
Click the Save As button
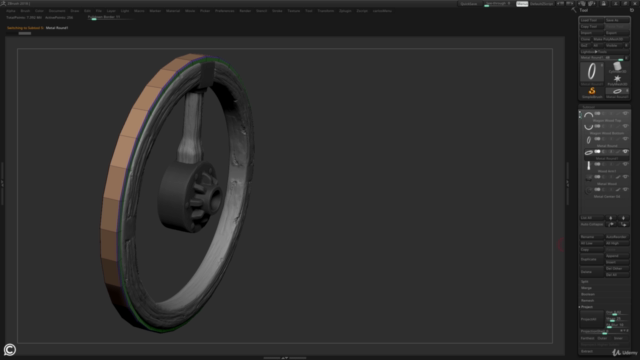point(617,20)
